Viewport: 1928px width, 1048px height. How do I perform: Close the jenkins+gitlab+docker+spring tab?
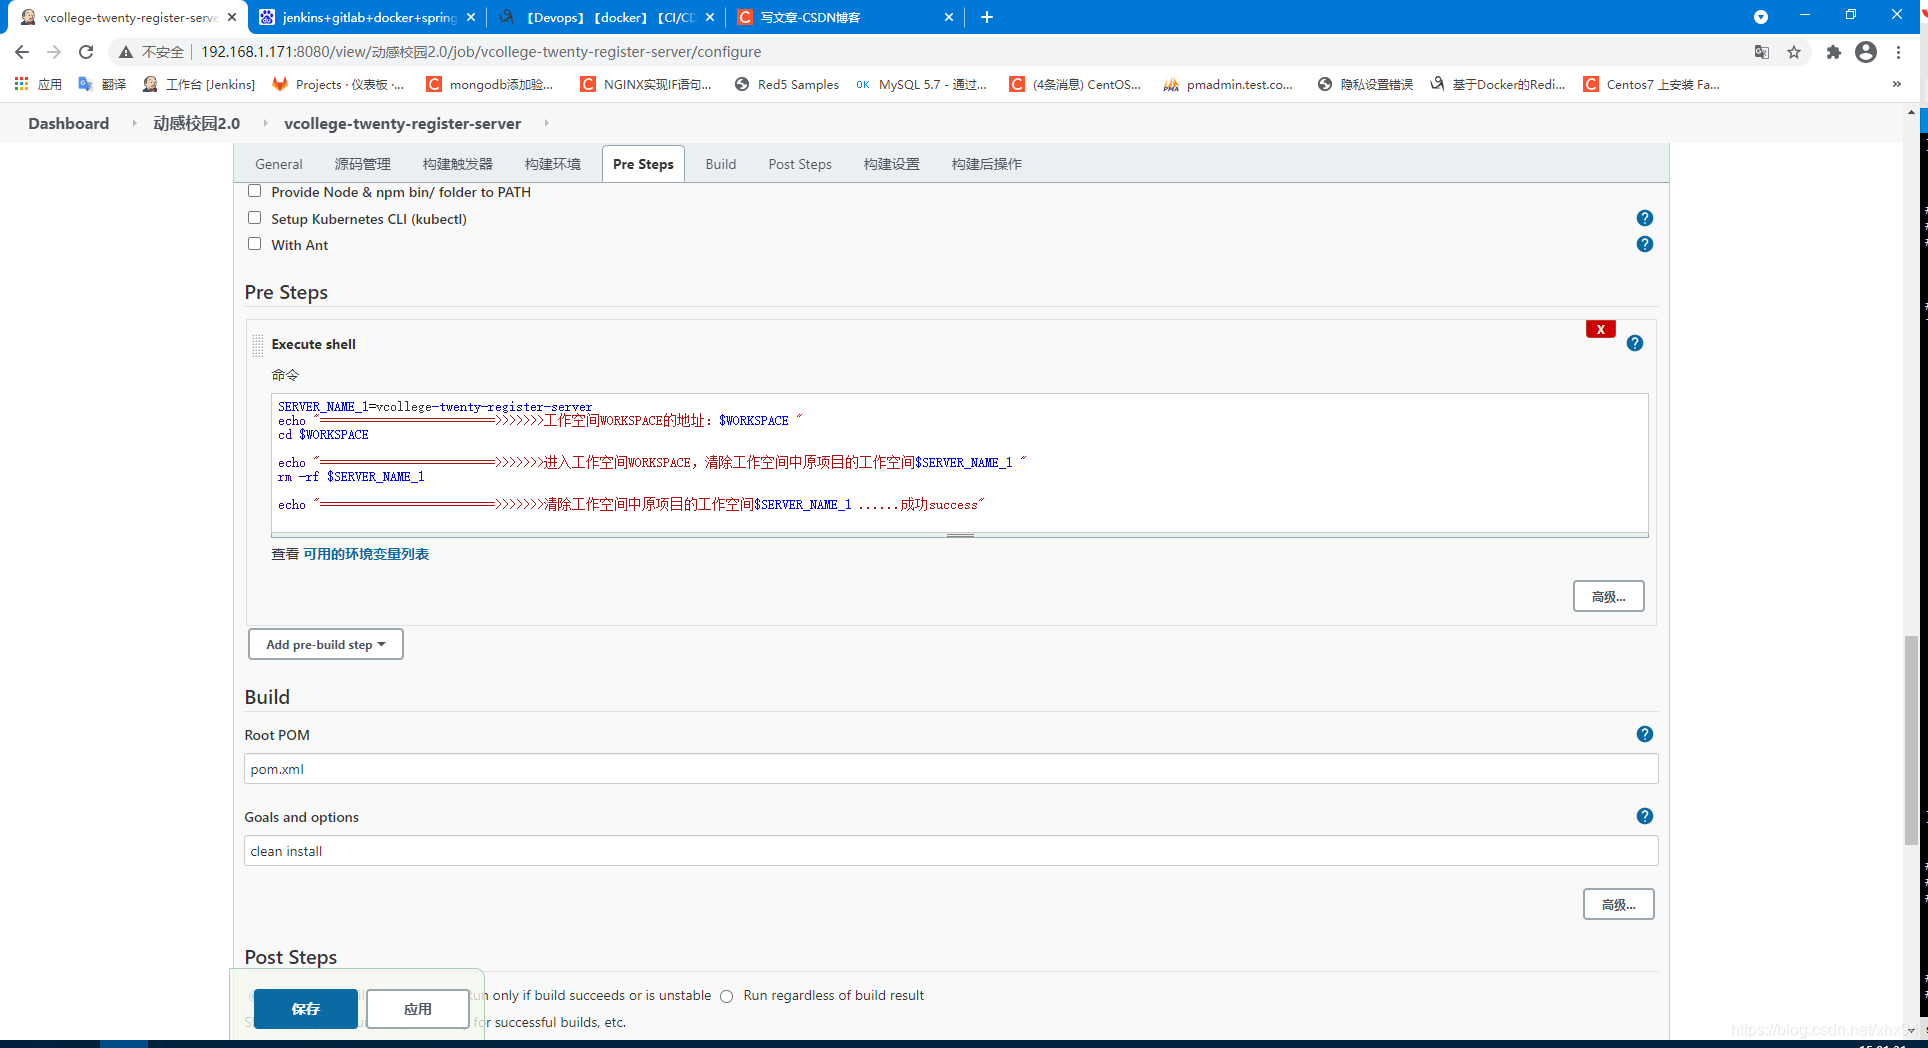(x=471, y=17)
